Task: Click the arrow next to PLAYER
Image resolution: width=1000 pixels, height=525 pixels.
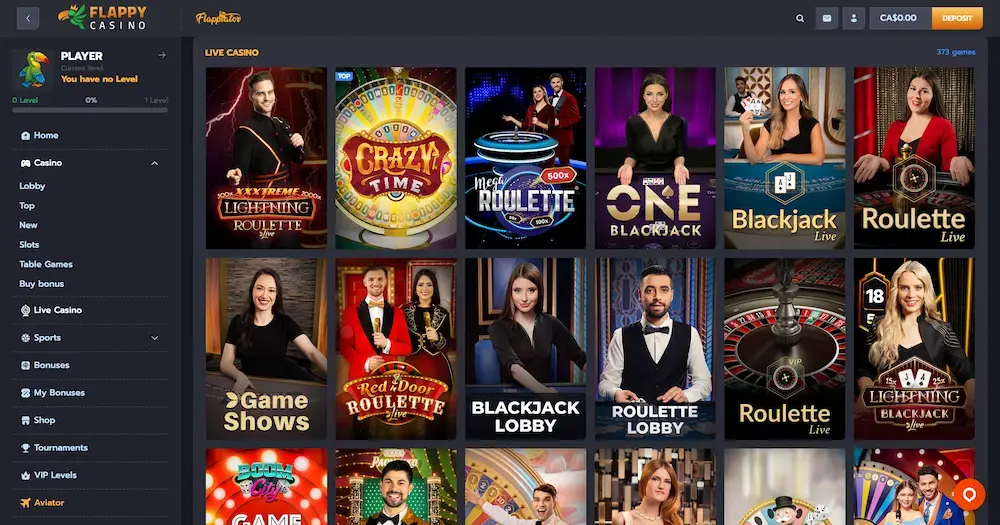Action: coord(162,55)
